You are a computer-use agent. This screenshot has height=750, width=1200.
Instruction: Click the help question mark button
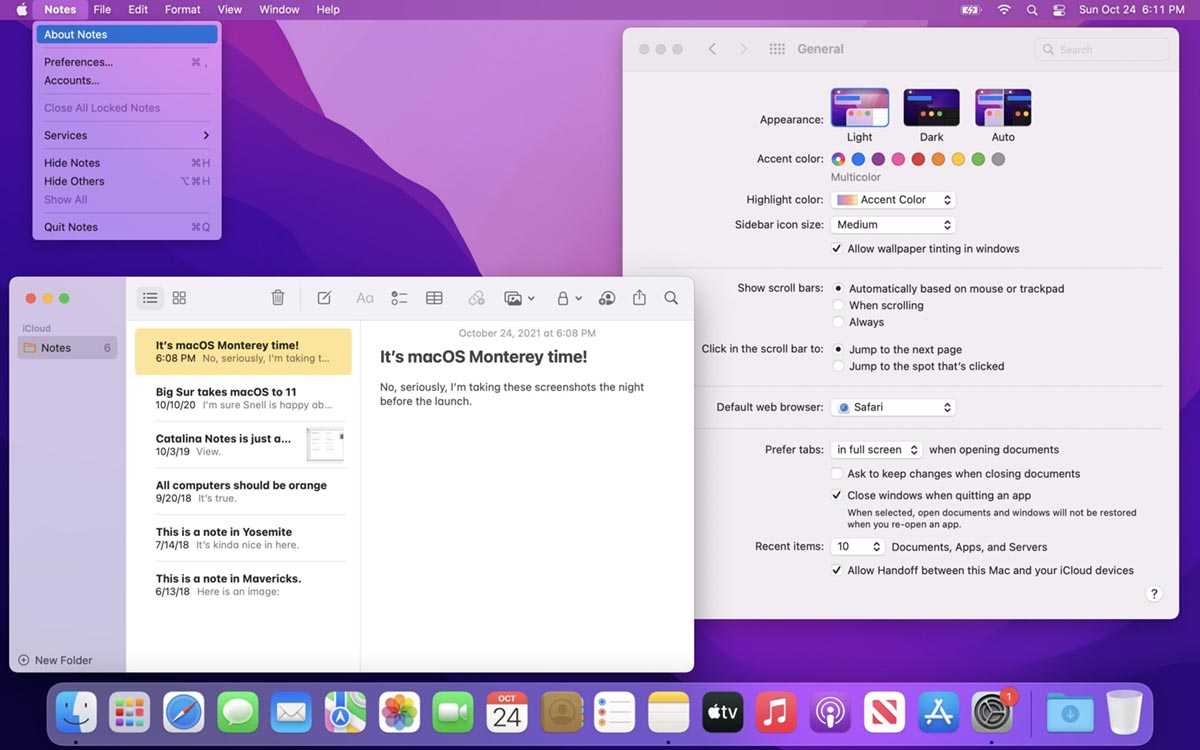pos(1153,594)
